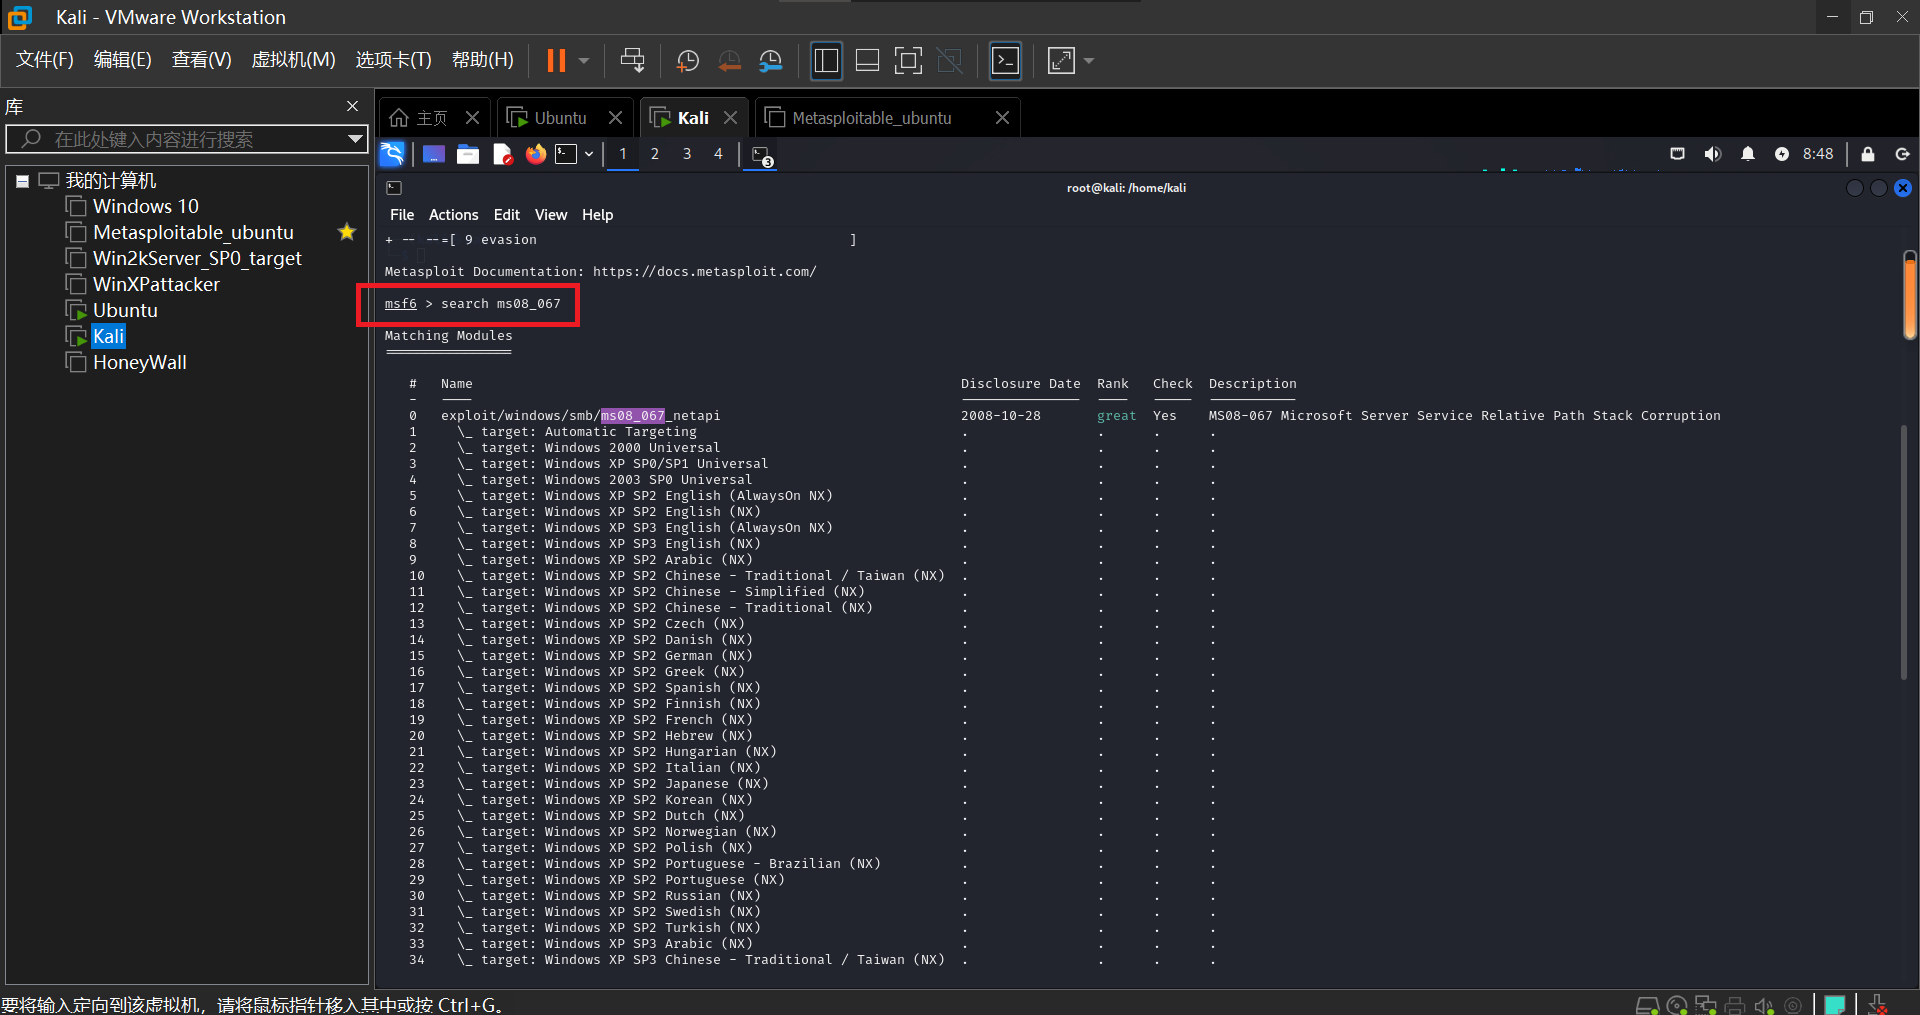1920x1015 pixels.
Task: Expand the power options dropdown arrow
Action: [x=584, y=61]
